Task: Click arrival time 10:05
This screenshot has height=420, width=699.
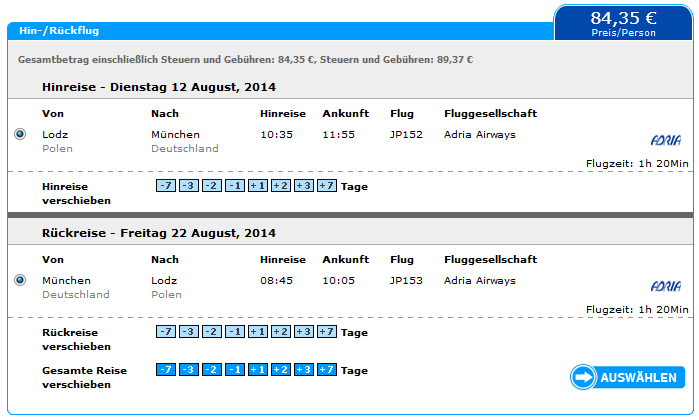Action: (x=339, y=280)
